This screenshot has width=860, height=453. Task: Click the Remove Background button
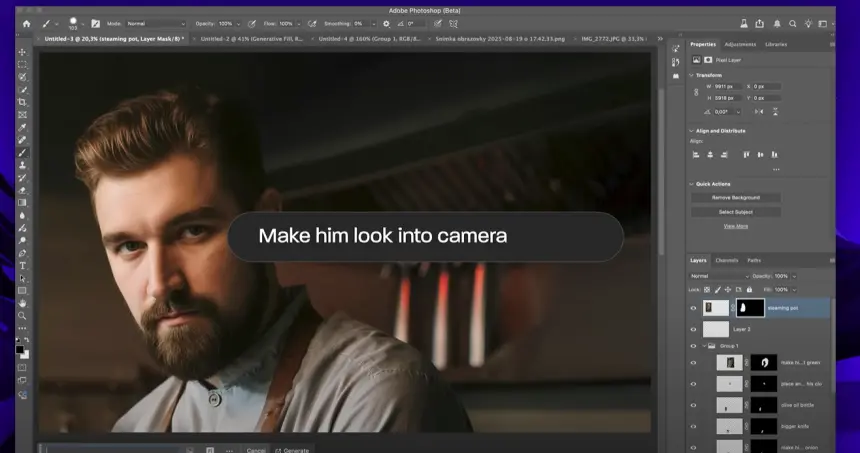736,197
